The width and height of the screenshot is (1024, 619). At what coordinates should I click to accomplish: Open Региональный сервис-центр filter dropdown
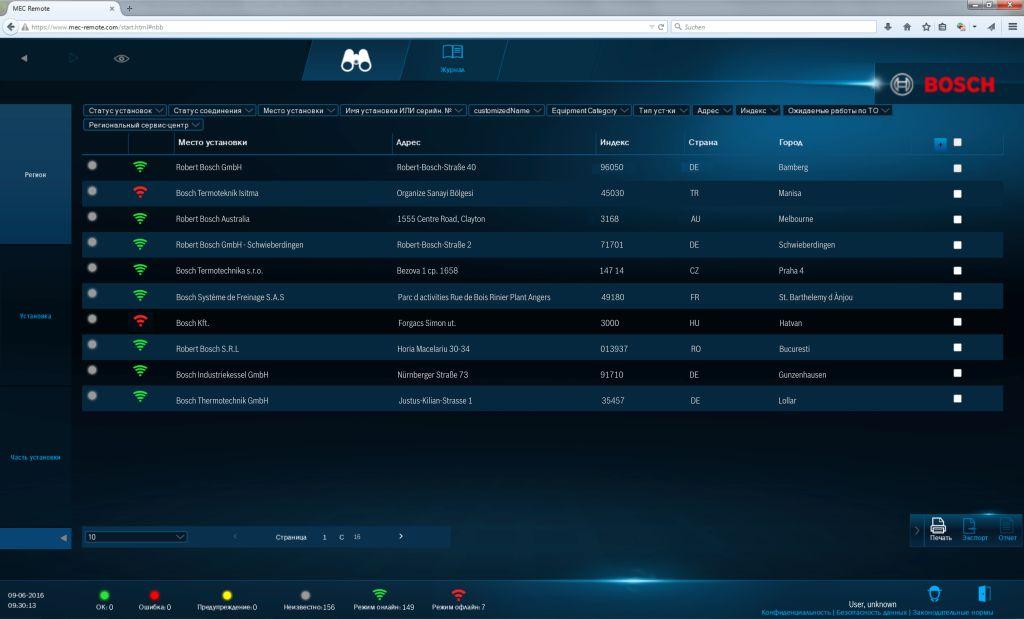point(143,125)
